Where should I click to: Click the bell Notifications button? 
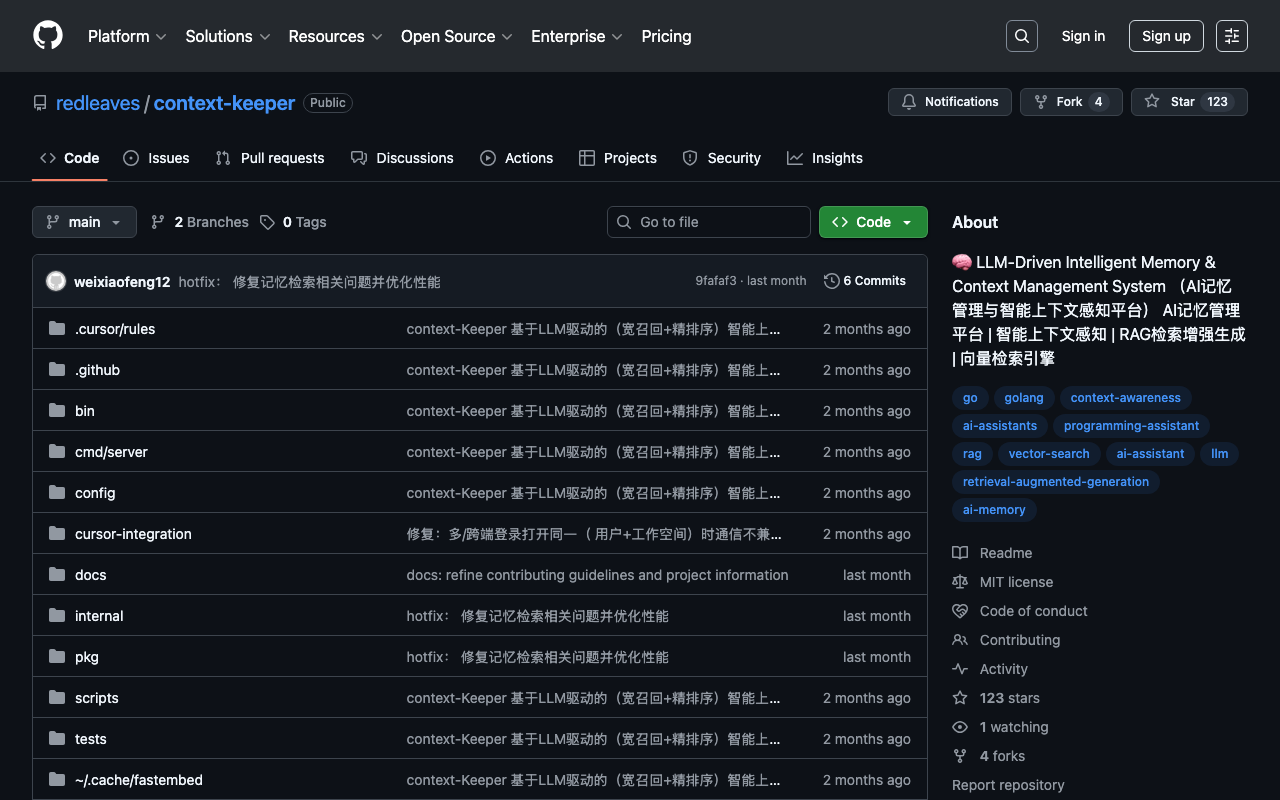(949, 102)
